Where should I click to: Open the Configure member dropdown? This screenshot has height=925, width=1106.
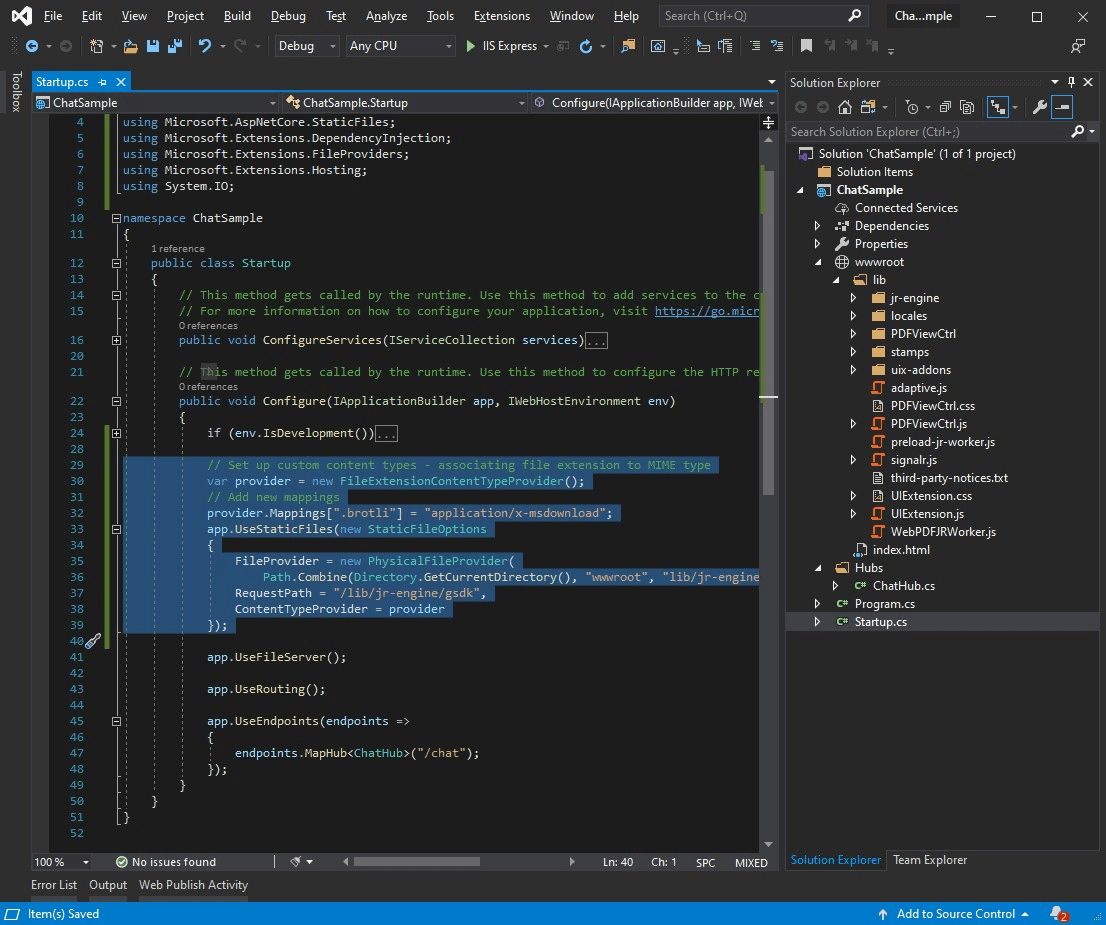[x=655, y=103]
